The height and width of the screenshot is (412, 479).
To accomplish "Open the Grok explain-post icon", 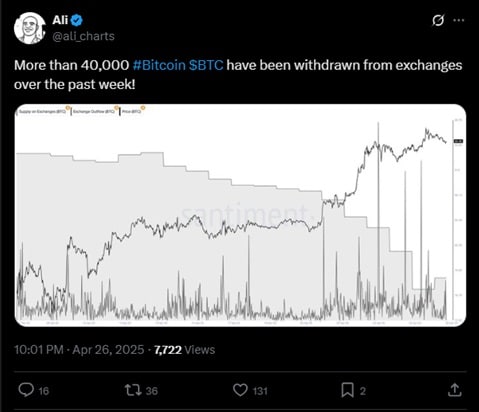I will 438,20.
